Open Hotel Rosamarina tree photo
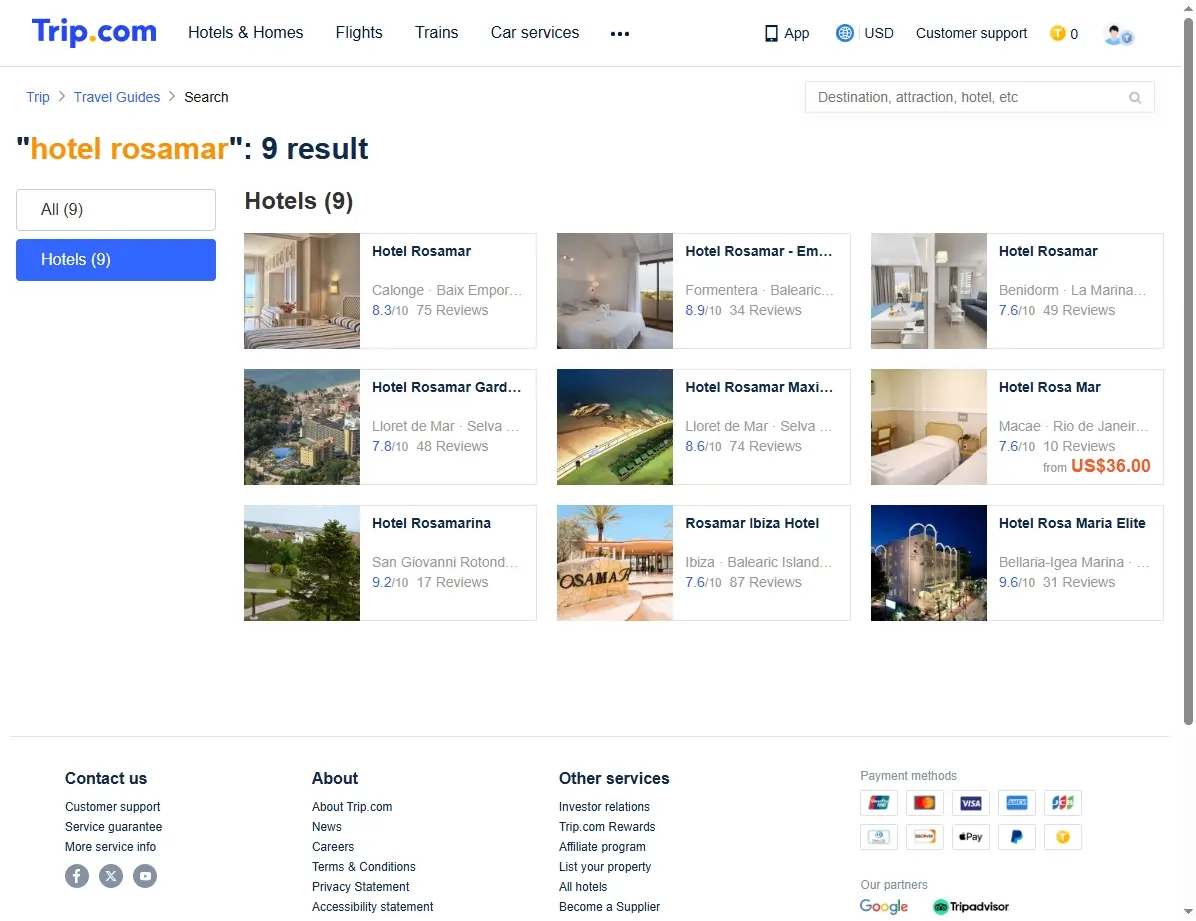1196x921 pixels. click(x=302, y=563)
